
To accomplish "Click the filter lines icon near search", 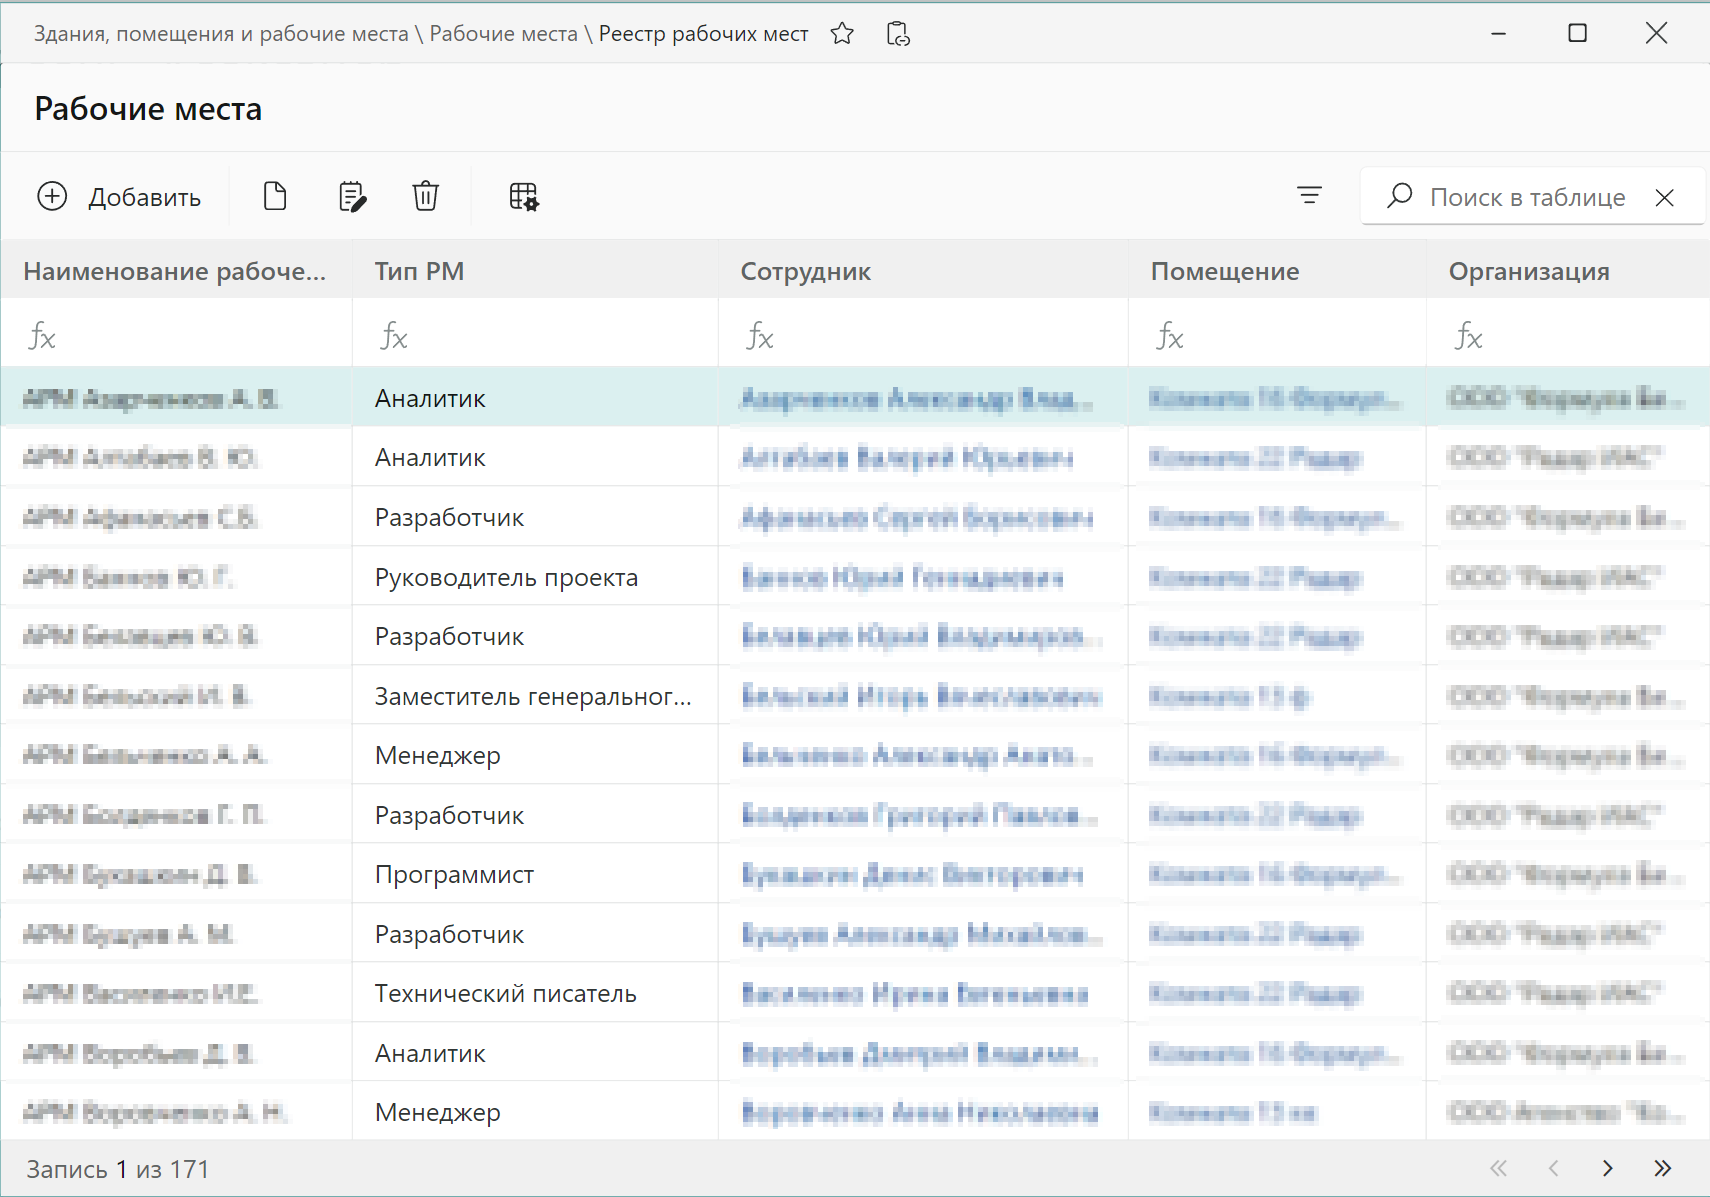I will point(1309,196).
